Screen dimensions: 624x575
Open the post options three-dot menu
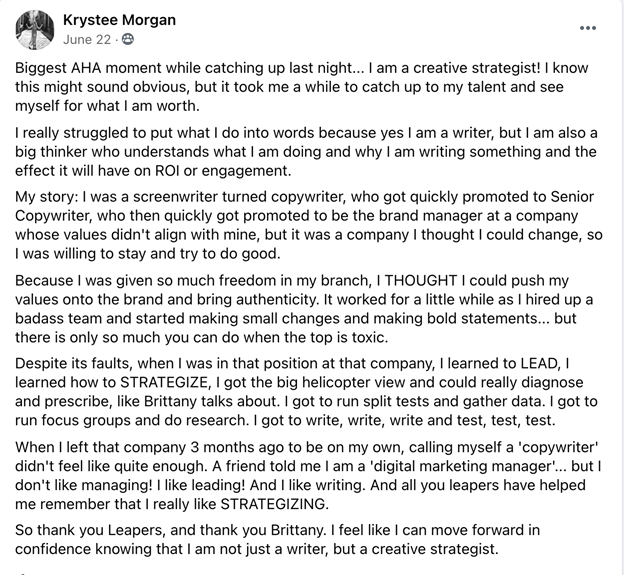(x=588, y=28)
